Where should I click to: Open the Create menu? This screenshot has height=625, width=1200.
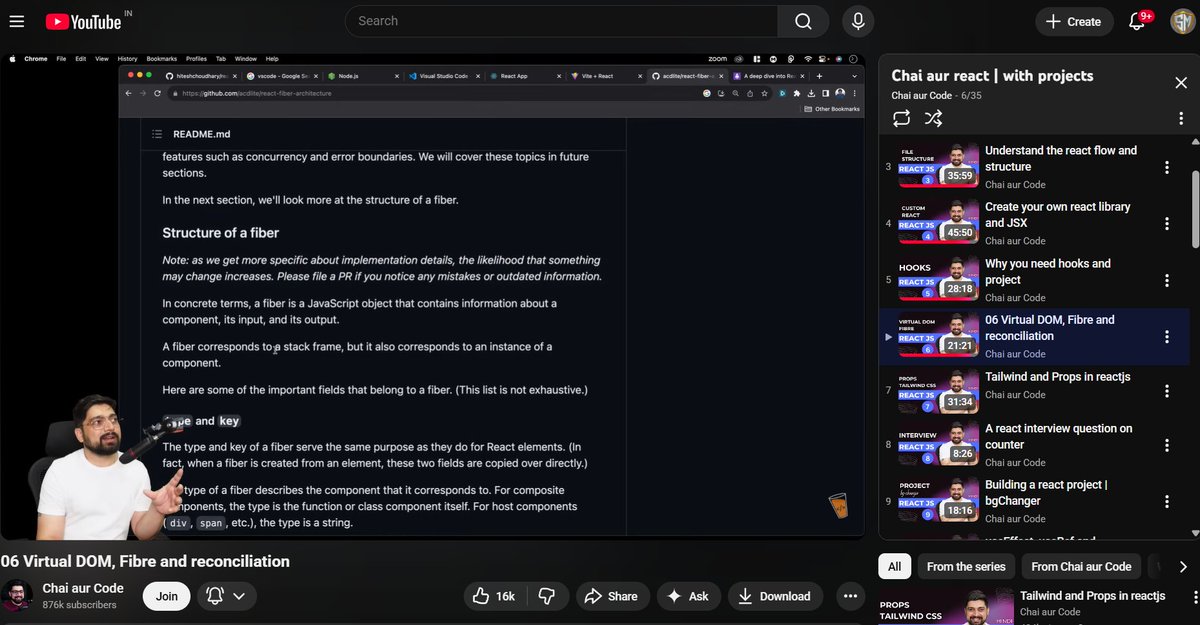tap(1073, 21)
